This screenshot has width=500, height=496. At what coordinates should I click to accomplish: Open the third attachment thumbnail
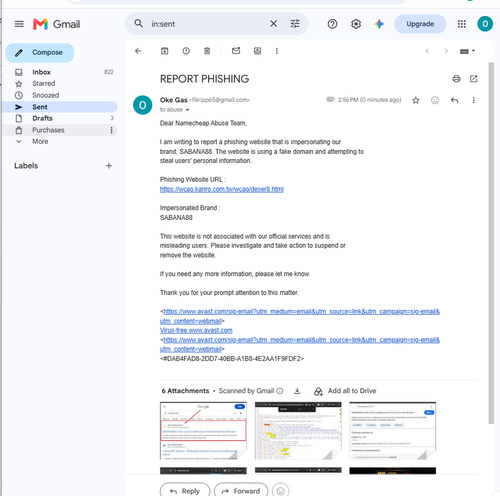point(393,431)
